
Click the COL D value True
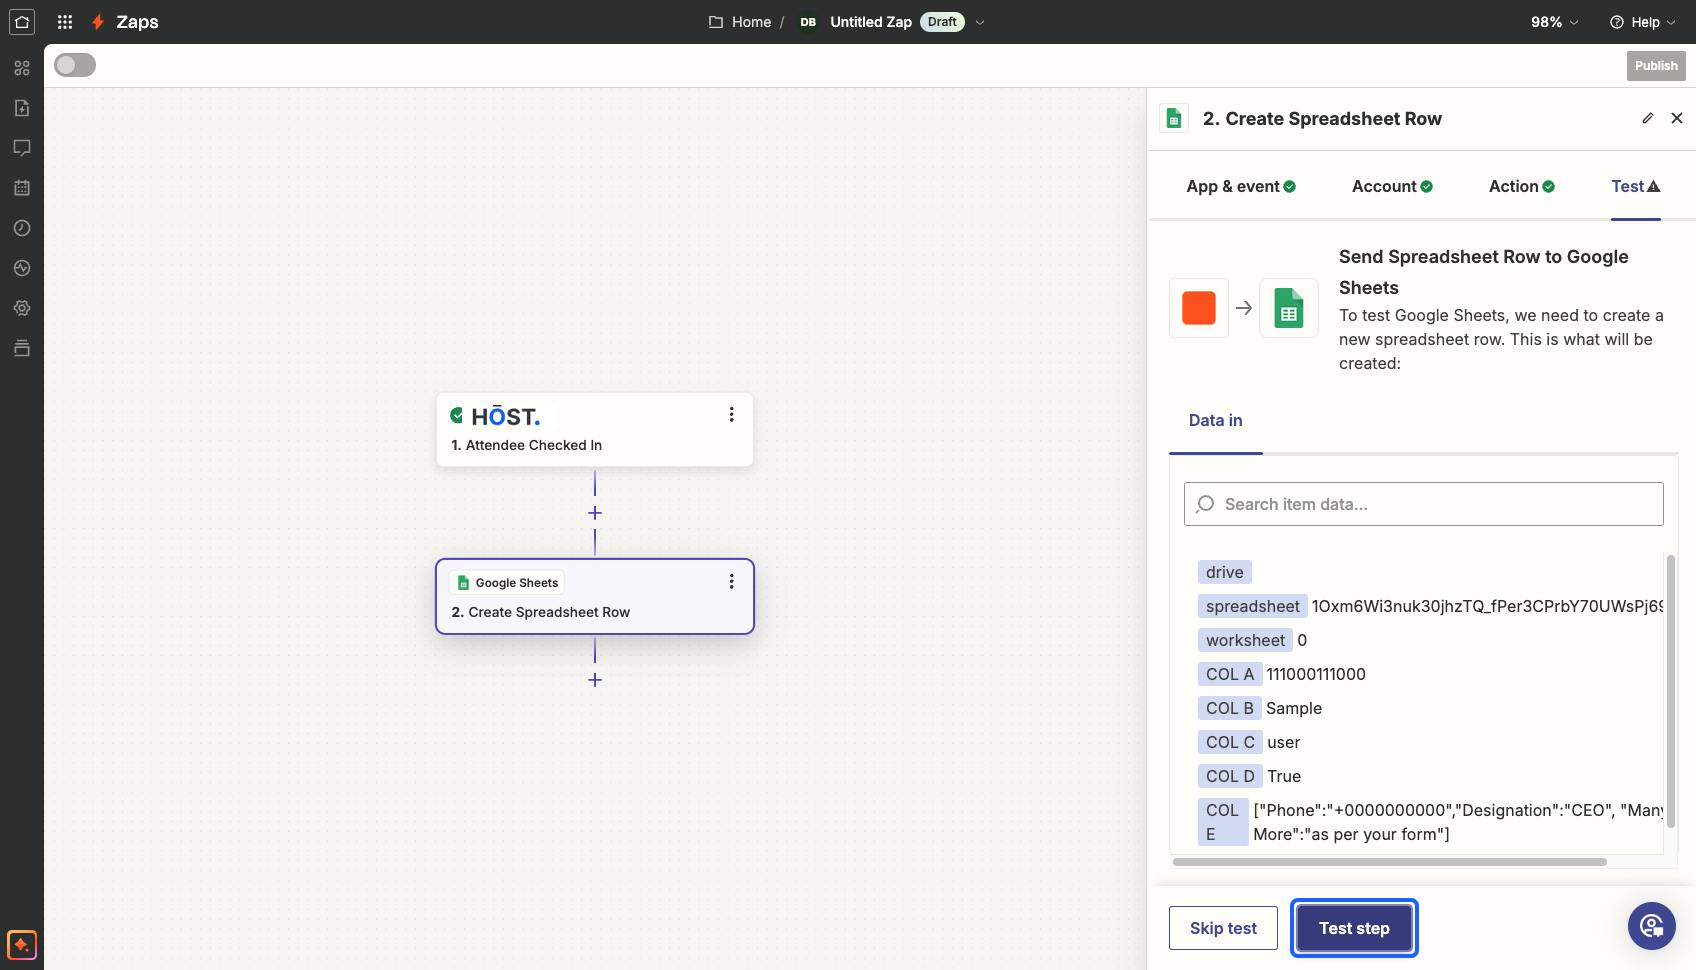1284,776
